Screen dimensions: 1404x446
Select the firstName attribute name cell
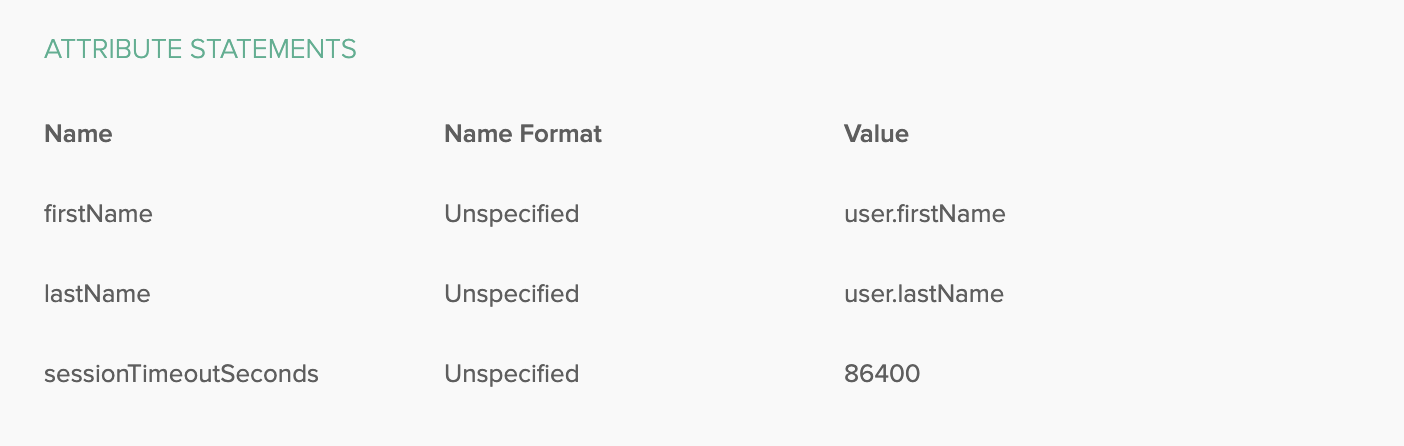(98, 214)
